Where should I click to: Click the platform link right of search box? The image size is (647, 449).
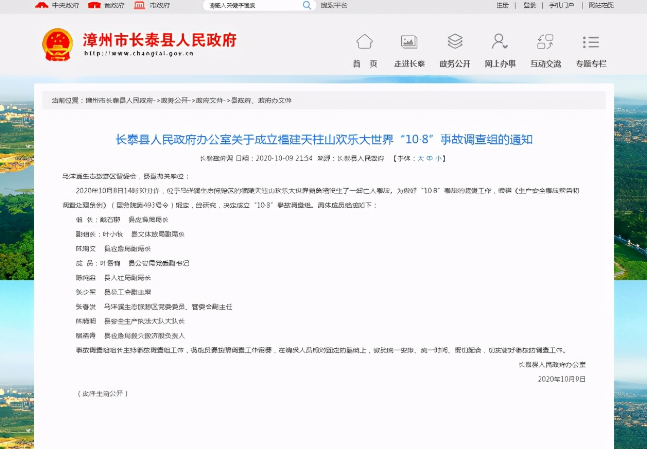[334, 5]
